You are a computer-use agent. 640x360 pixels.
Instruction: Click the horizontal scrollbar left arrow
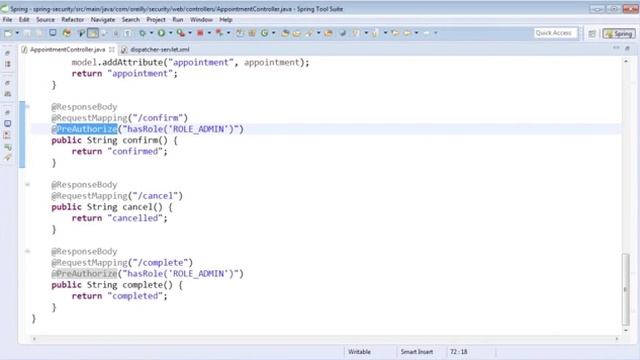pos(34,339)
